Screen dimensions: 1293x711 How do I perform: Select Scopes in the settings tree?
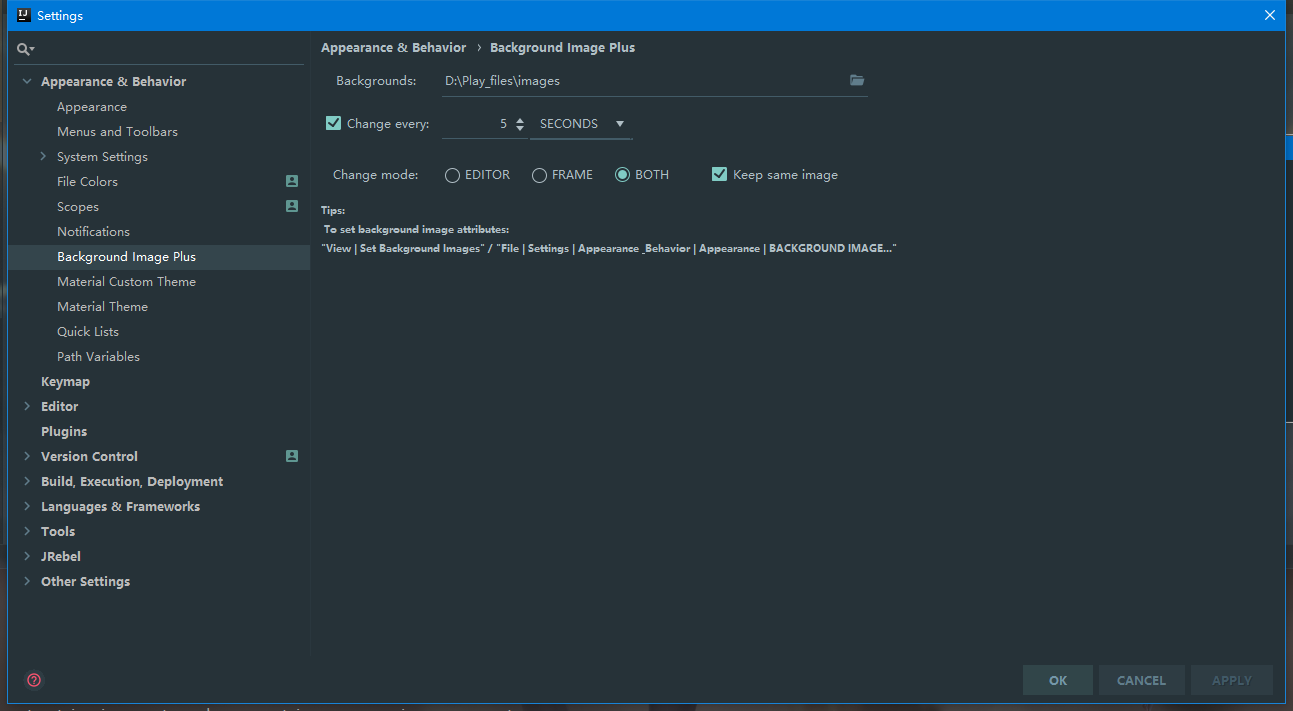point(78,207)
